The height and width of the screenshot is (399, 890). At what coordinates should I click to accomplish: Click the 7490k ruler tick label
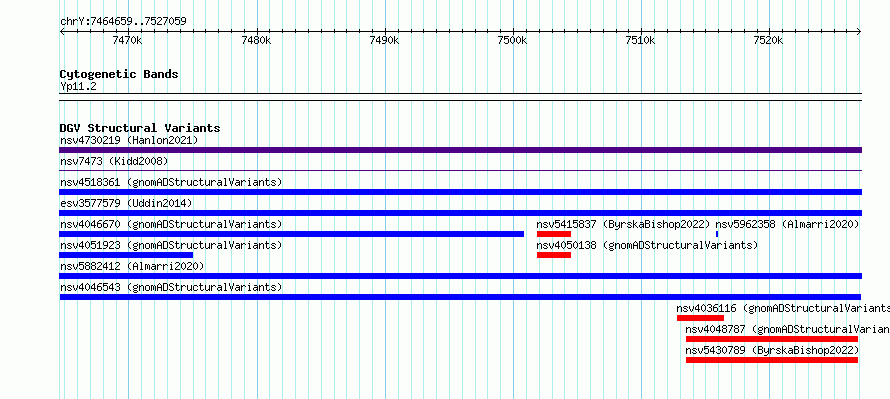pyautogui.click(x=384, y=41)
